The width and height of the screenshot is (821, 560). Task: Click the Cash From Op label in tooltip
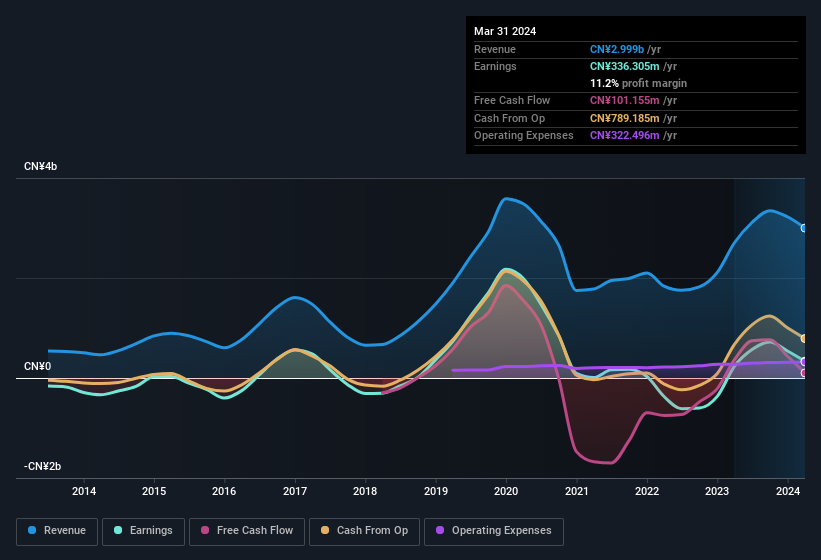coord(509,118)
